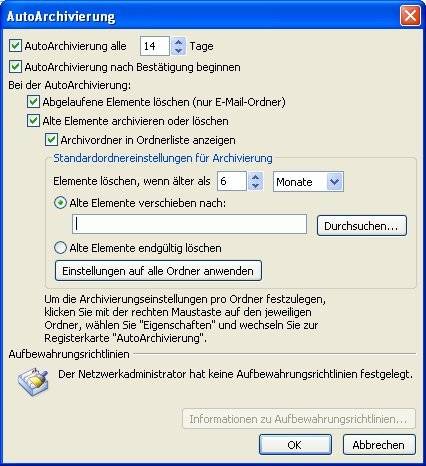Uncheck 'AutoArchivierung nach Bestätigung beginnen'
426x466 pixels.
coord(15,67)
